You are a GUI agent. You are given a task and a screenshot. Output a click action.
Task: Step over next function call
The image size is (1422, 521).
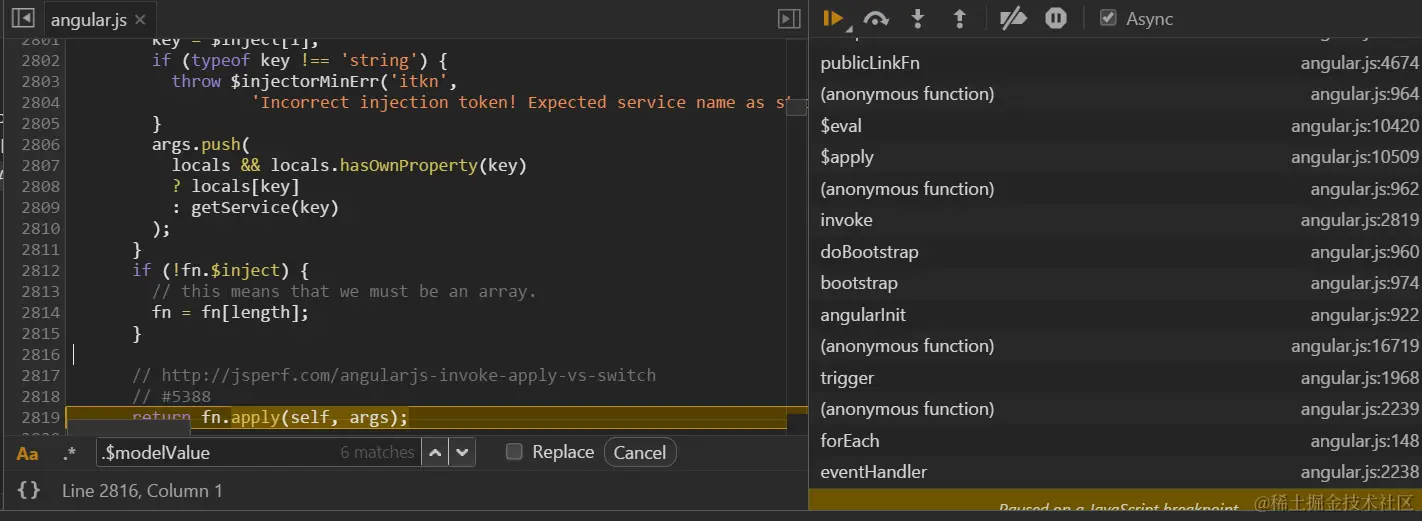pyautogui.click(x=876, y=18)
